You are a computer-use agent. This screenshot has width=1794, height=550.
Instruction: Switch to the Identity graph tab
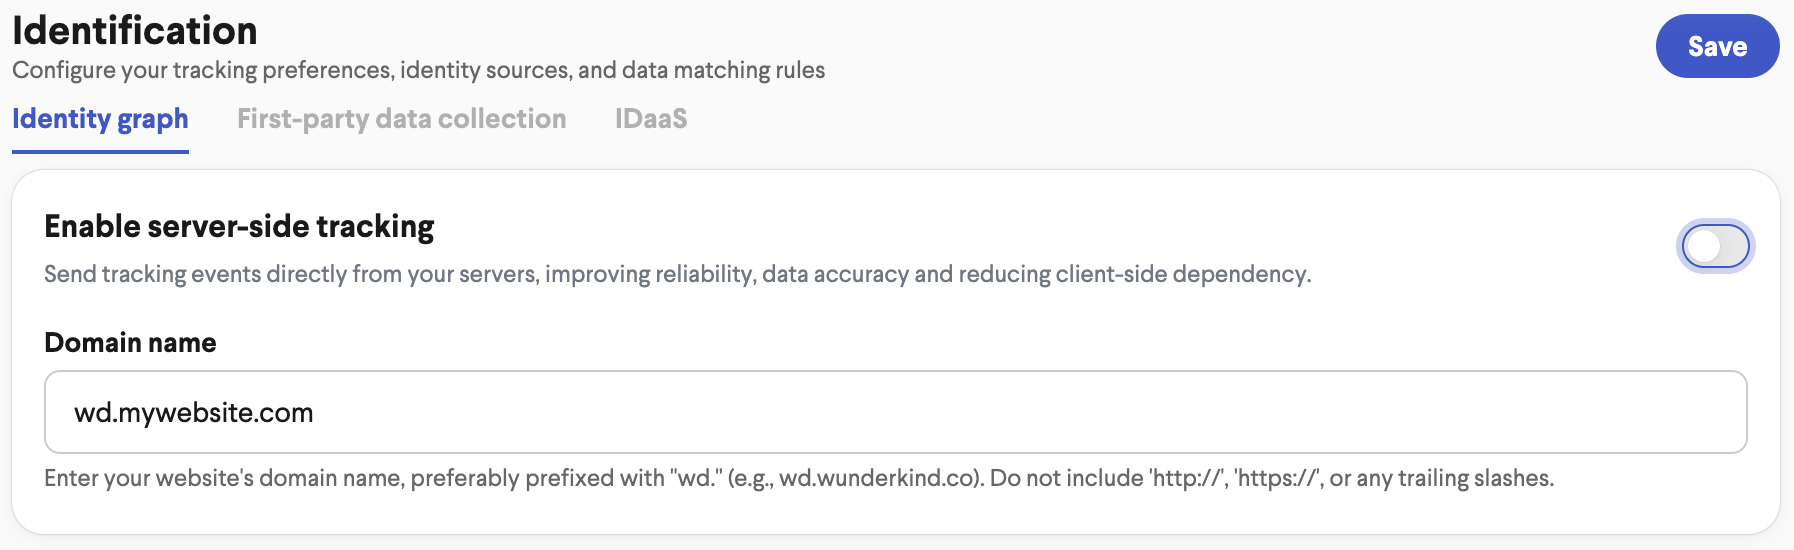(100, 119)
